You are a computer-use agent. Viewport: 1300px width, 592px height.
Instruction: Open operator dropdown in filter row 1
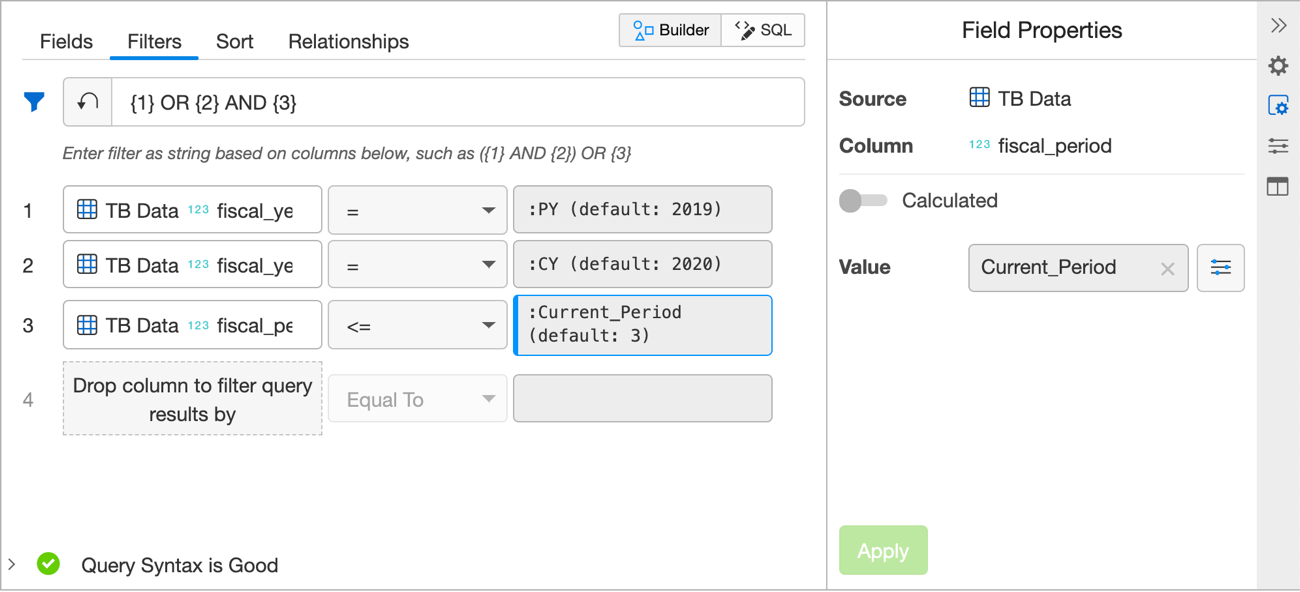(418, 210)
